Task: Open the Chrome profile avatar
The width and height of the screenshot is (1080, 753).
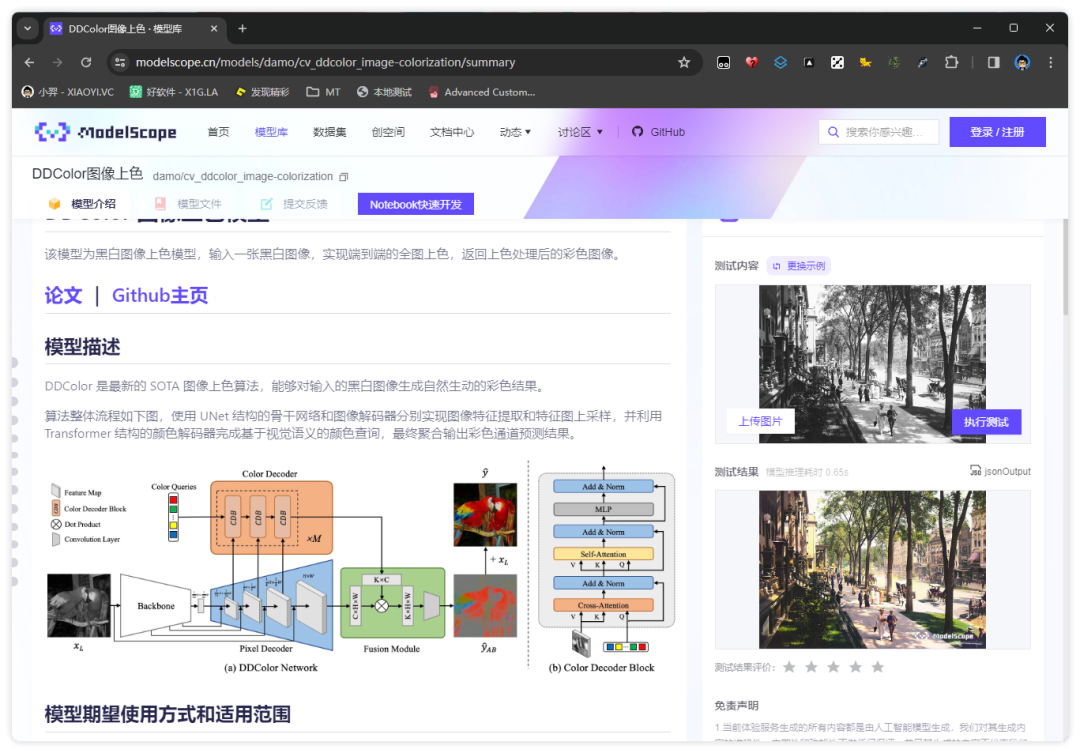Action: (1022, 62)
